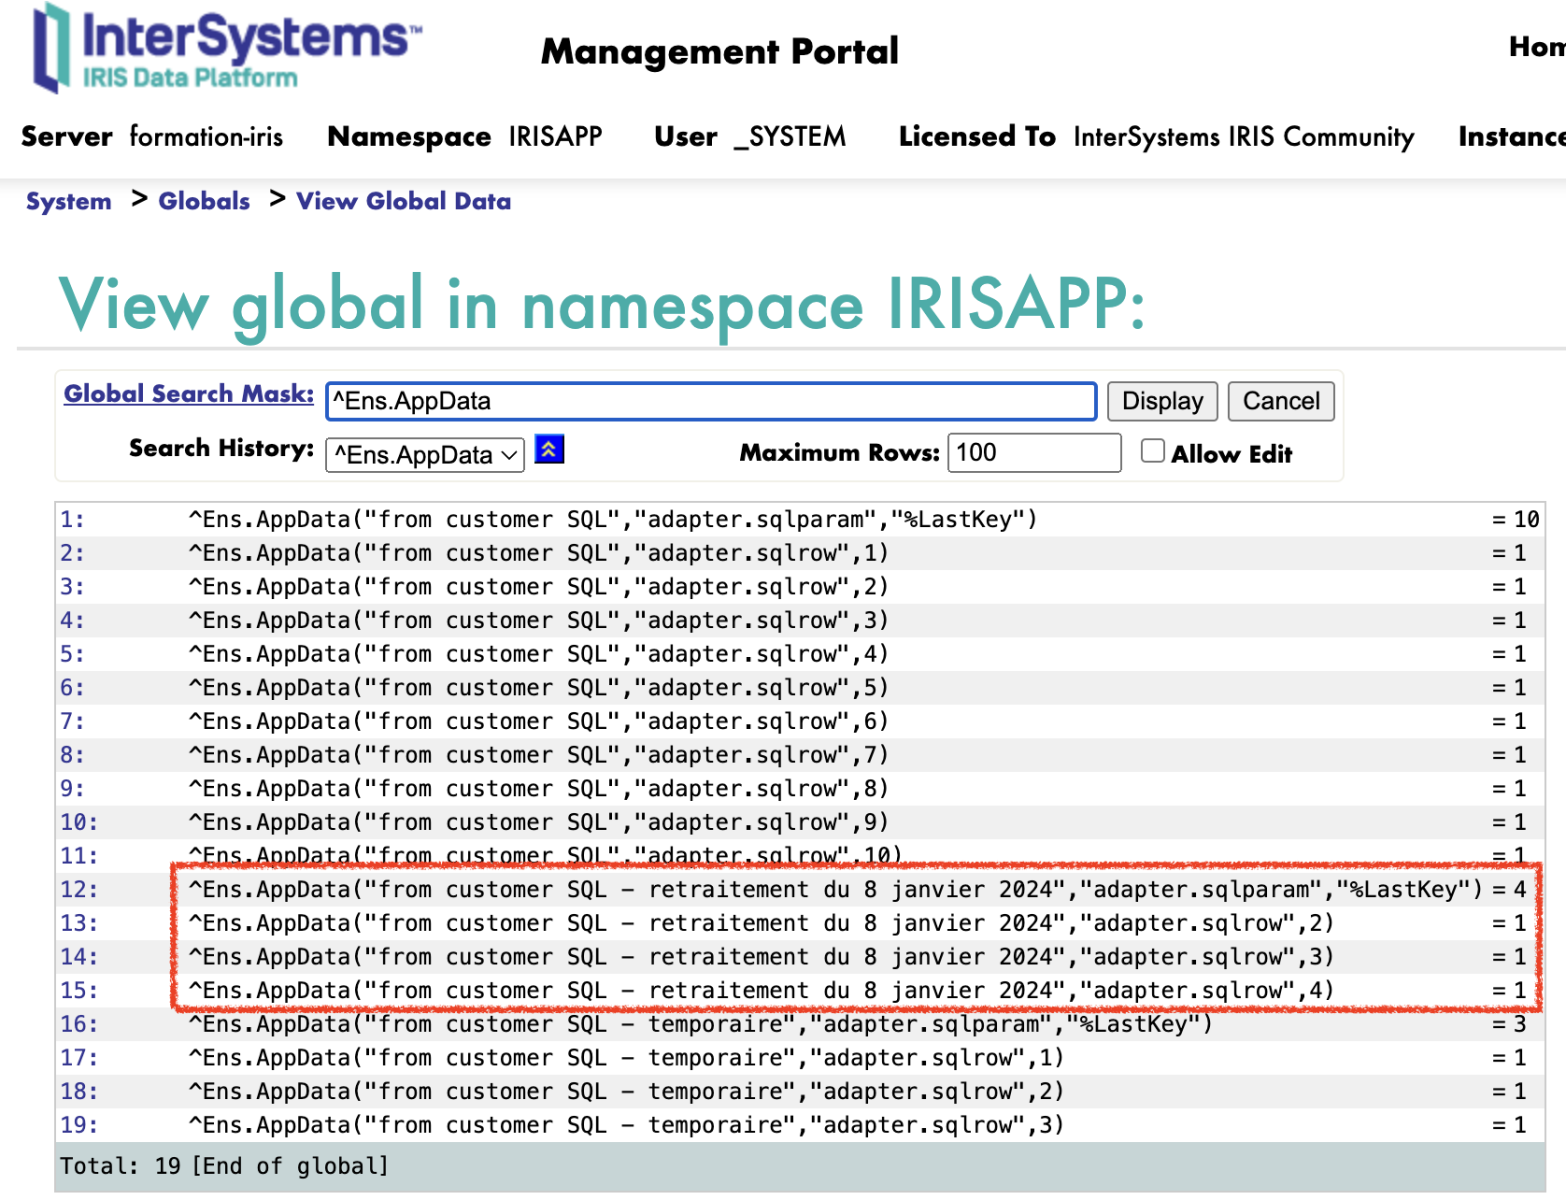Viewport: 1566px width, 1200px height.
Task: Select row 15 retraitement sqlrow 4 entry
Action: click(760, 990)
